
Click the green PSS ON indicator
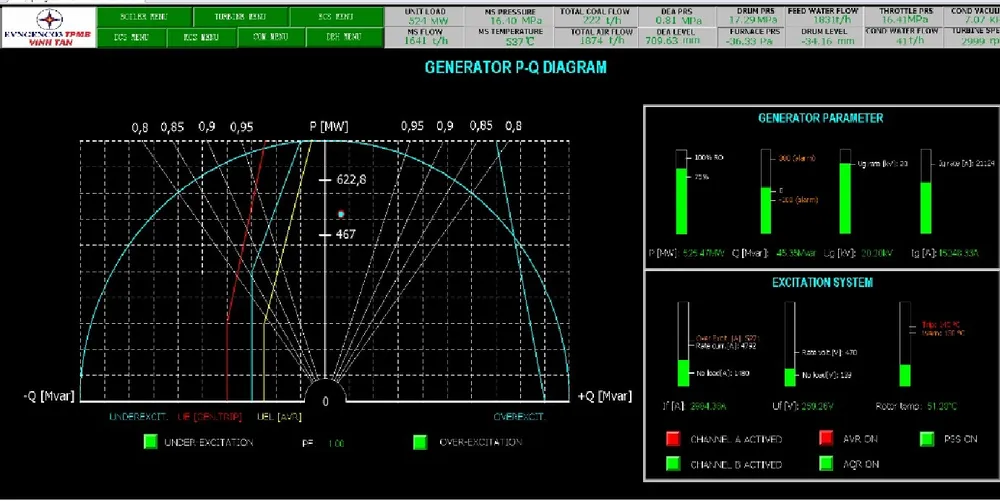tap(926, 439)
